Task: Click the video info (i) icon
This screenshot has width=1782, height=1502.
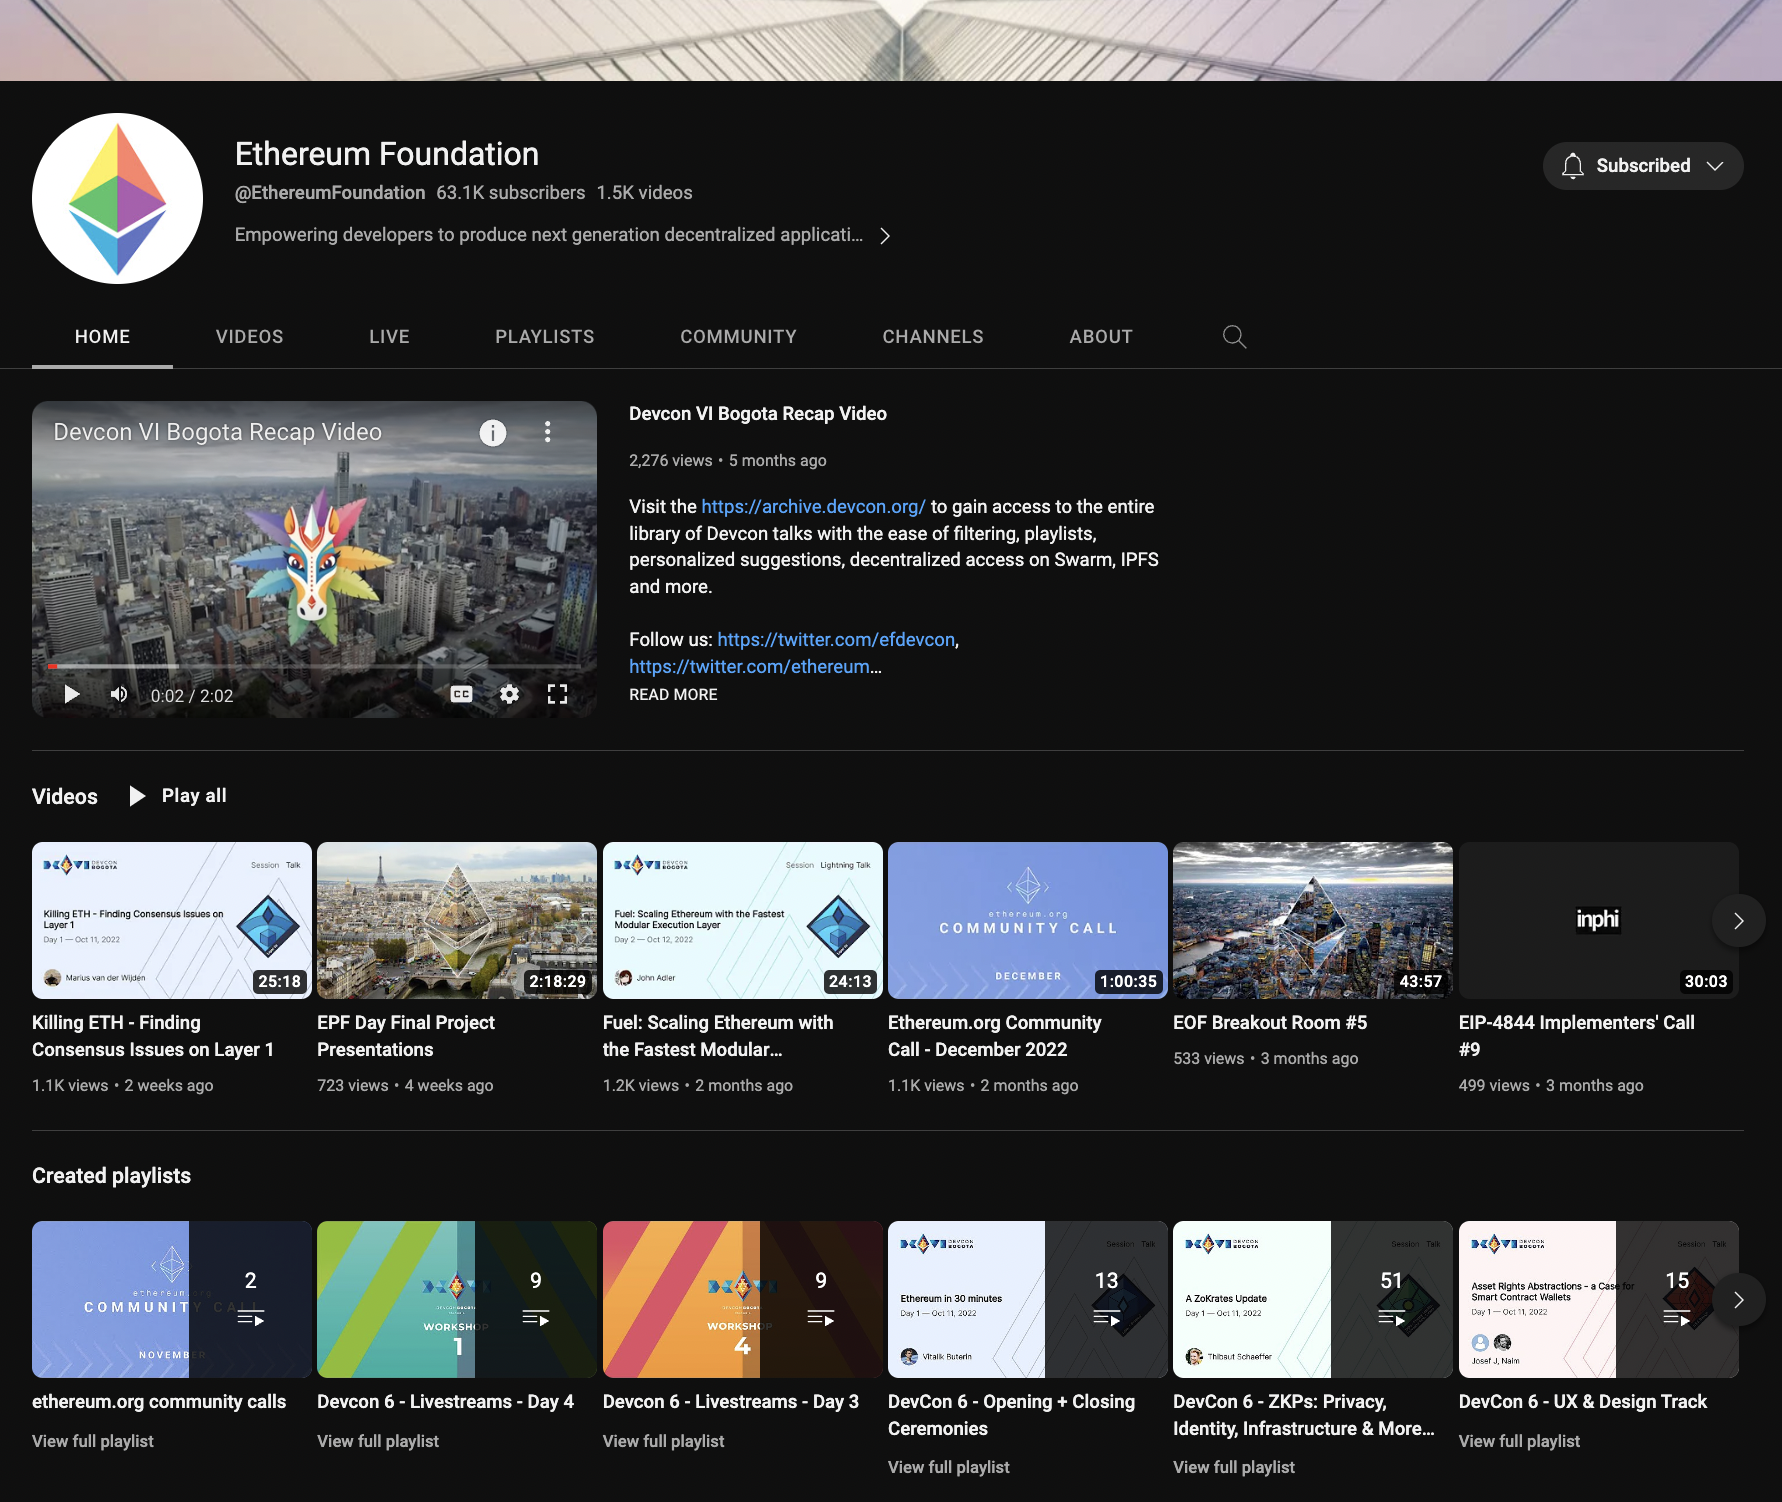Action: [x=492, y=433]
